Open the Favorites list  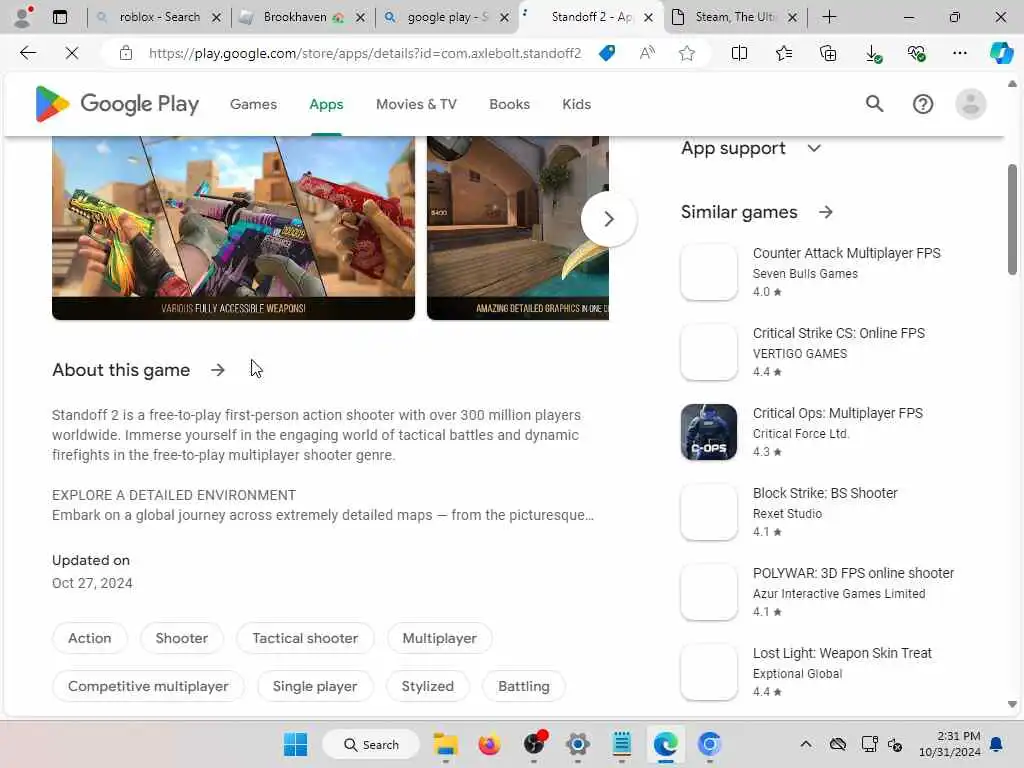click(x=784, y=53)
